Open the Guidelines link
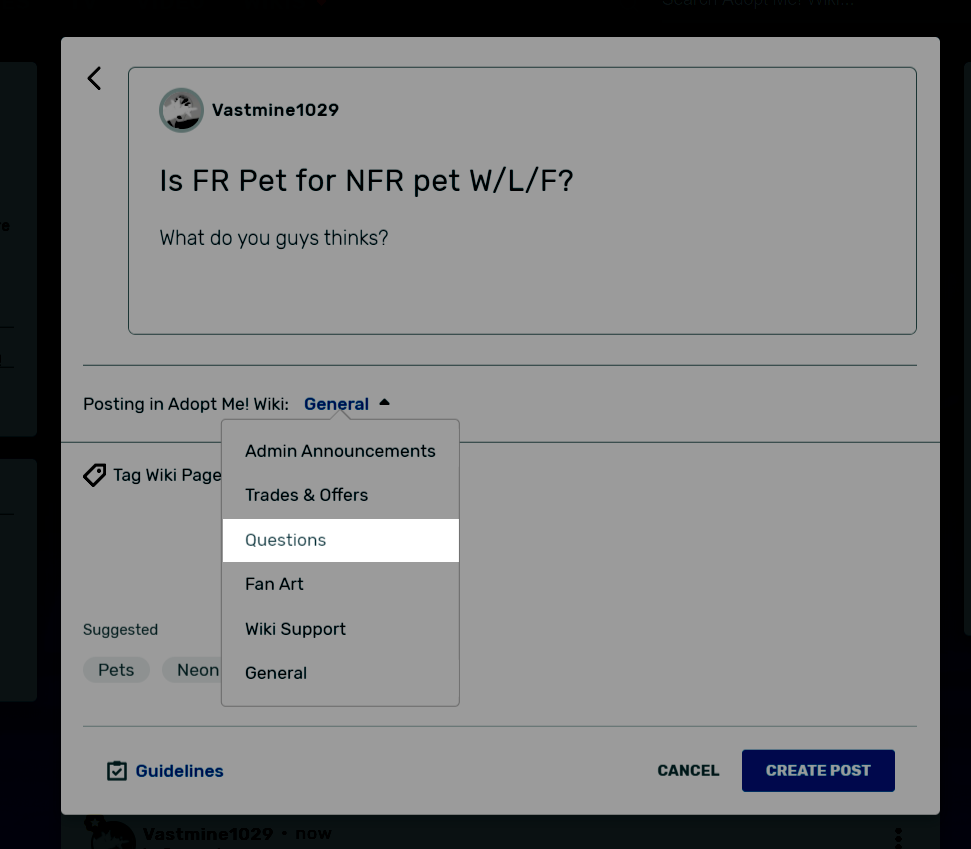971x849 pixels. pos(180,771)
